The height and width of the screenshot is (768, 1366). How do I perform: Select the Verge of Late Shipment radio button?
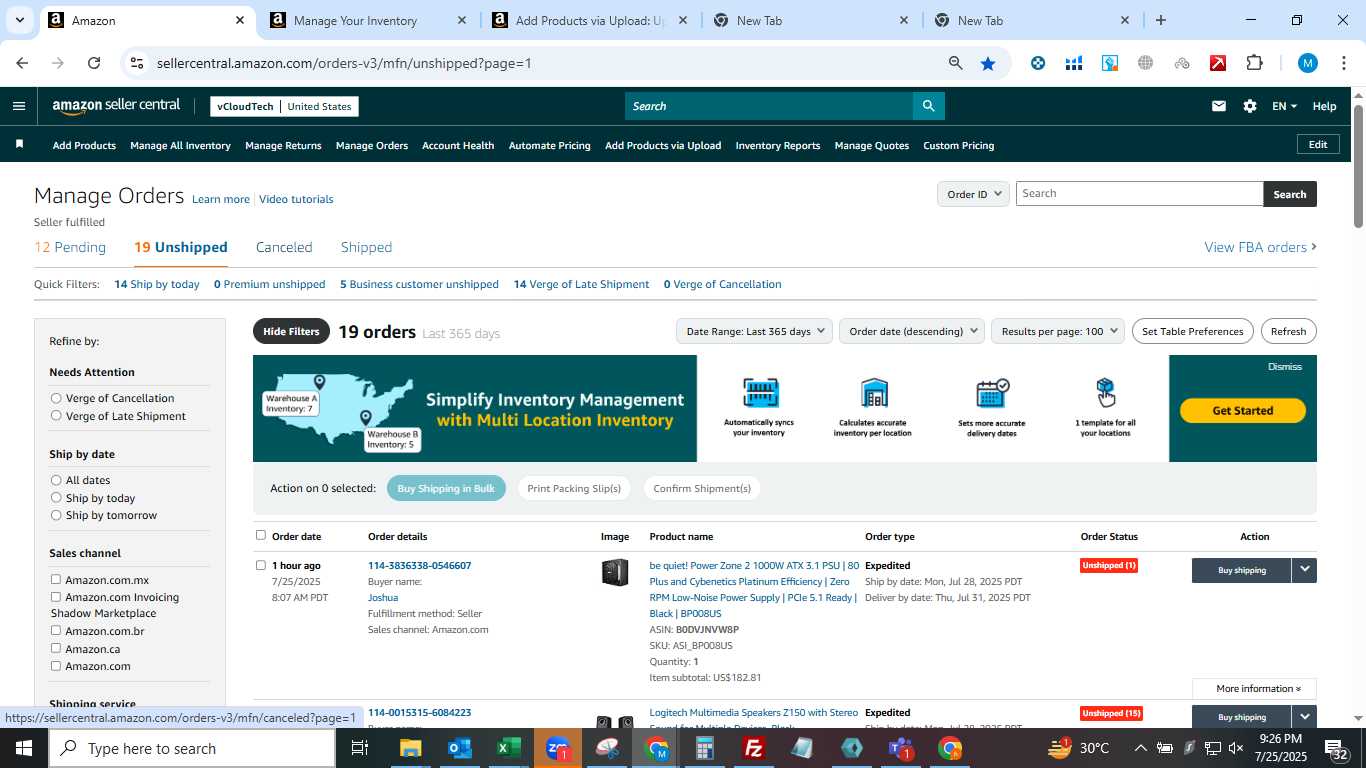click(56, 416)
